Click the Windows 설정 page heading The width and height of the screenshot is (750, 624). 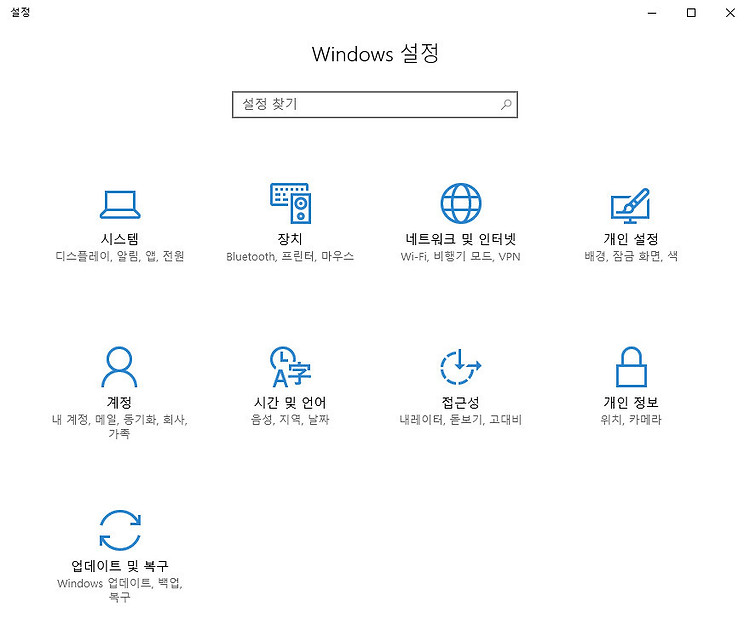click(375, 53)
